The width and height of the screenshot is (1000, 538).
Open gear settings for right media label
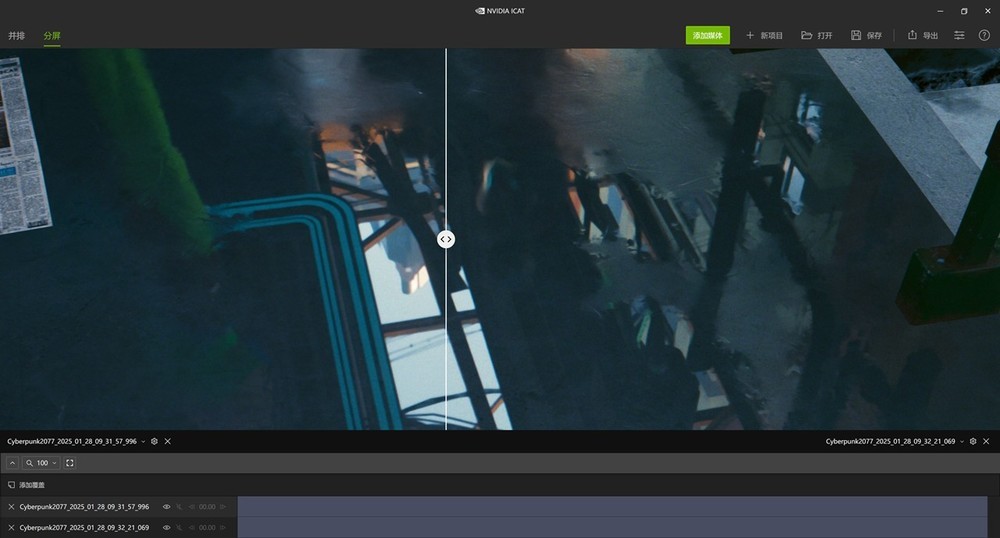(973, 441)
